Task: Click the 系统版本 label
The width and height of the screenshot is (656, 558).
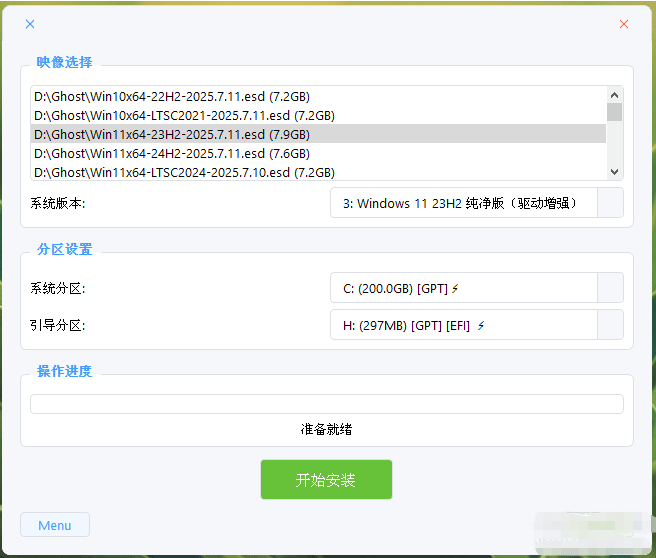Action: [58, 203]
